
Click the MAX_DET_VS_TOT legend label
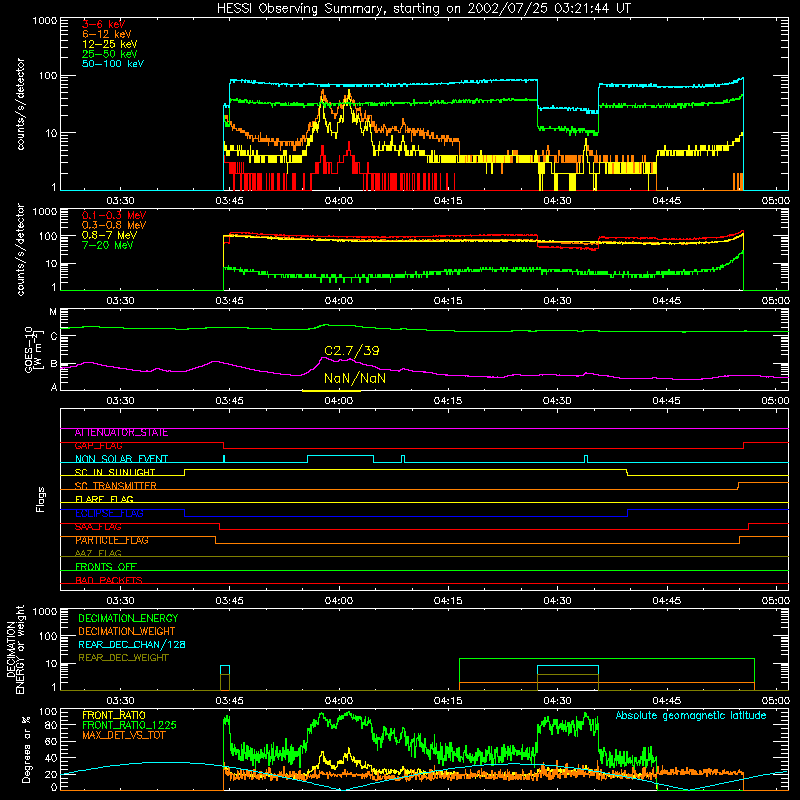[123, 735]
